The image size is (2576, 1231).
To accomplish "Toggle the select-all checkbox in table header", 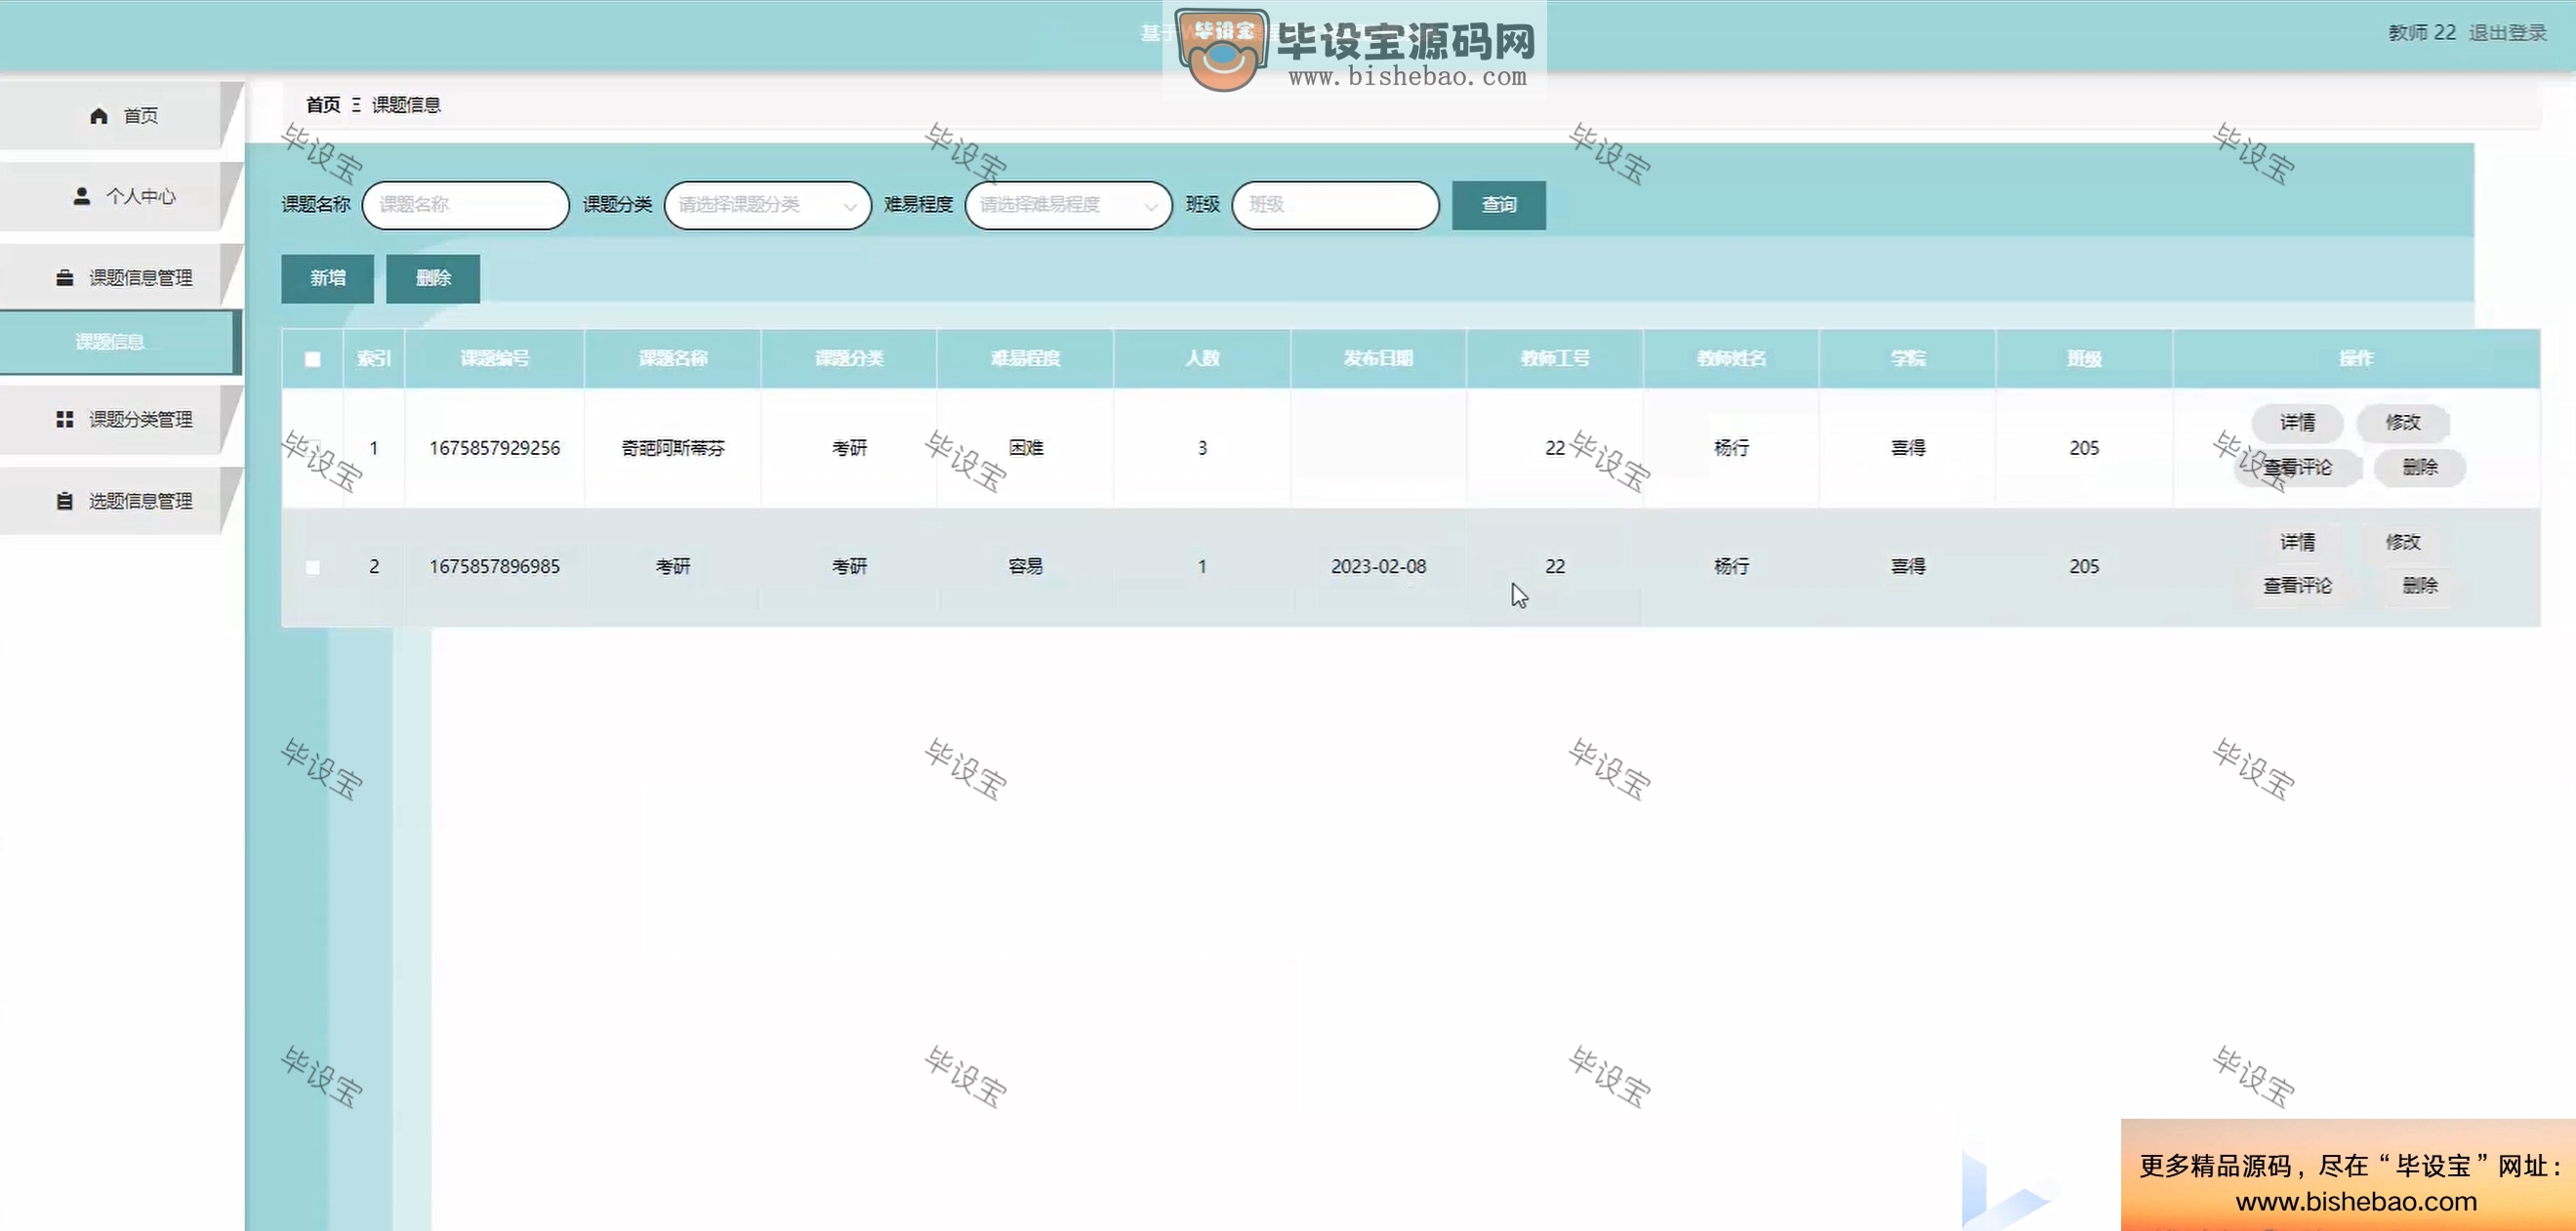I will point(313,358).
